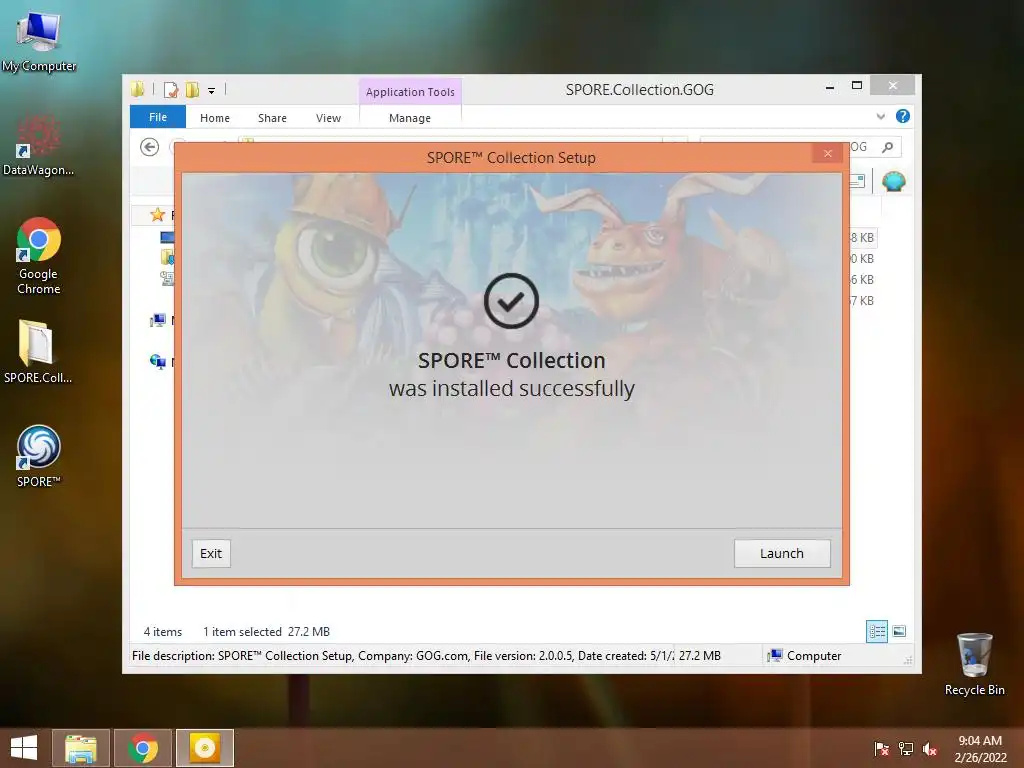The height and width of the screenshot is (768, 1024).
Task: Open the View ribbon tab
Action: click(328, 118)
